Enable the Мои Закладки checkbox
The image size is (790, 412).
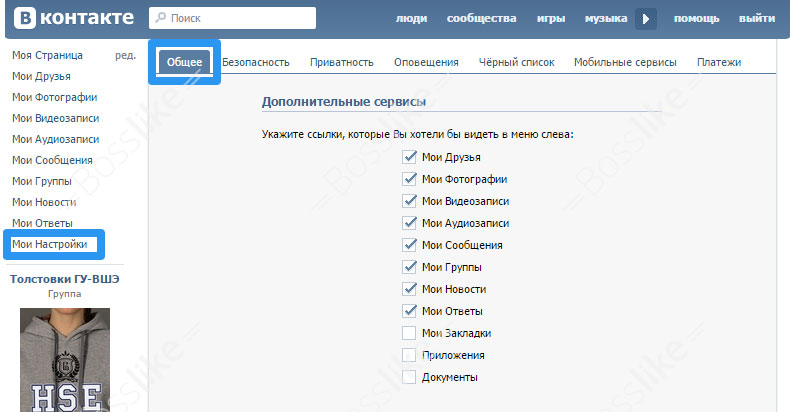pos(409,333)
